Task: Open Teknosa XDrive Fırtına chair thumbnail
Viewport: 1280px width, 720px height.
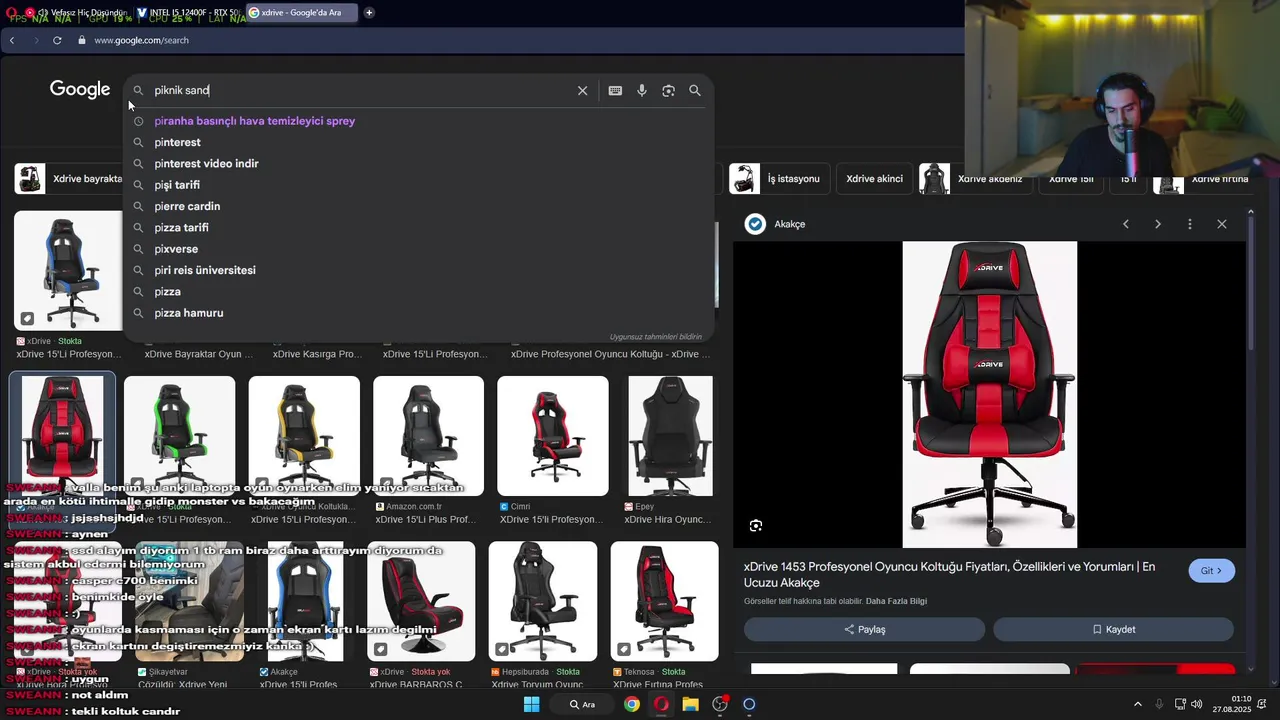Action: 665,602
